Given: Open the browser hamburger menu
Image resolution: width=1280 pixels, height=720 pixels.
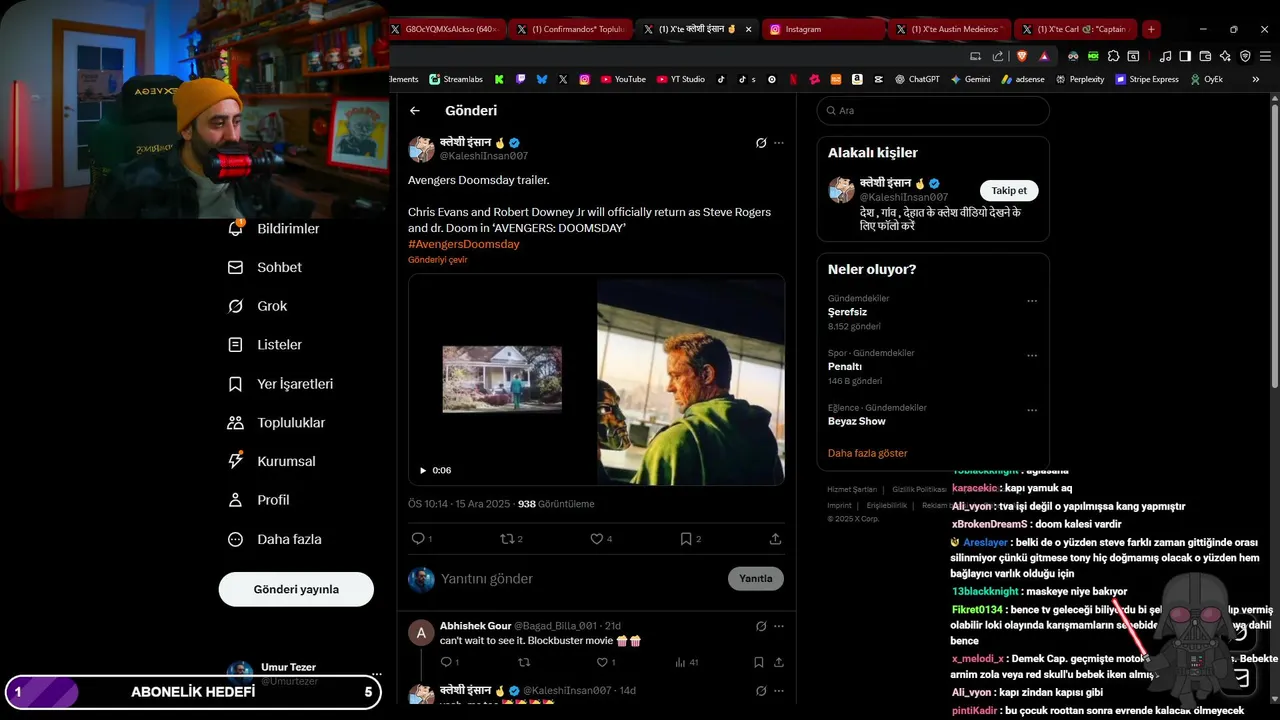Looking at the screenshot, I should [x=1265, y=56].
